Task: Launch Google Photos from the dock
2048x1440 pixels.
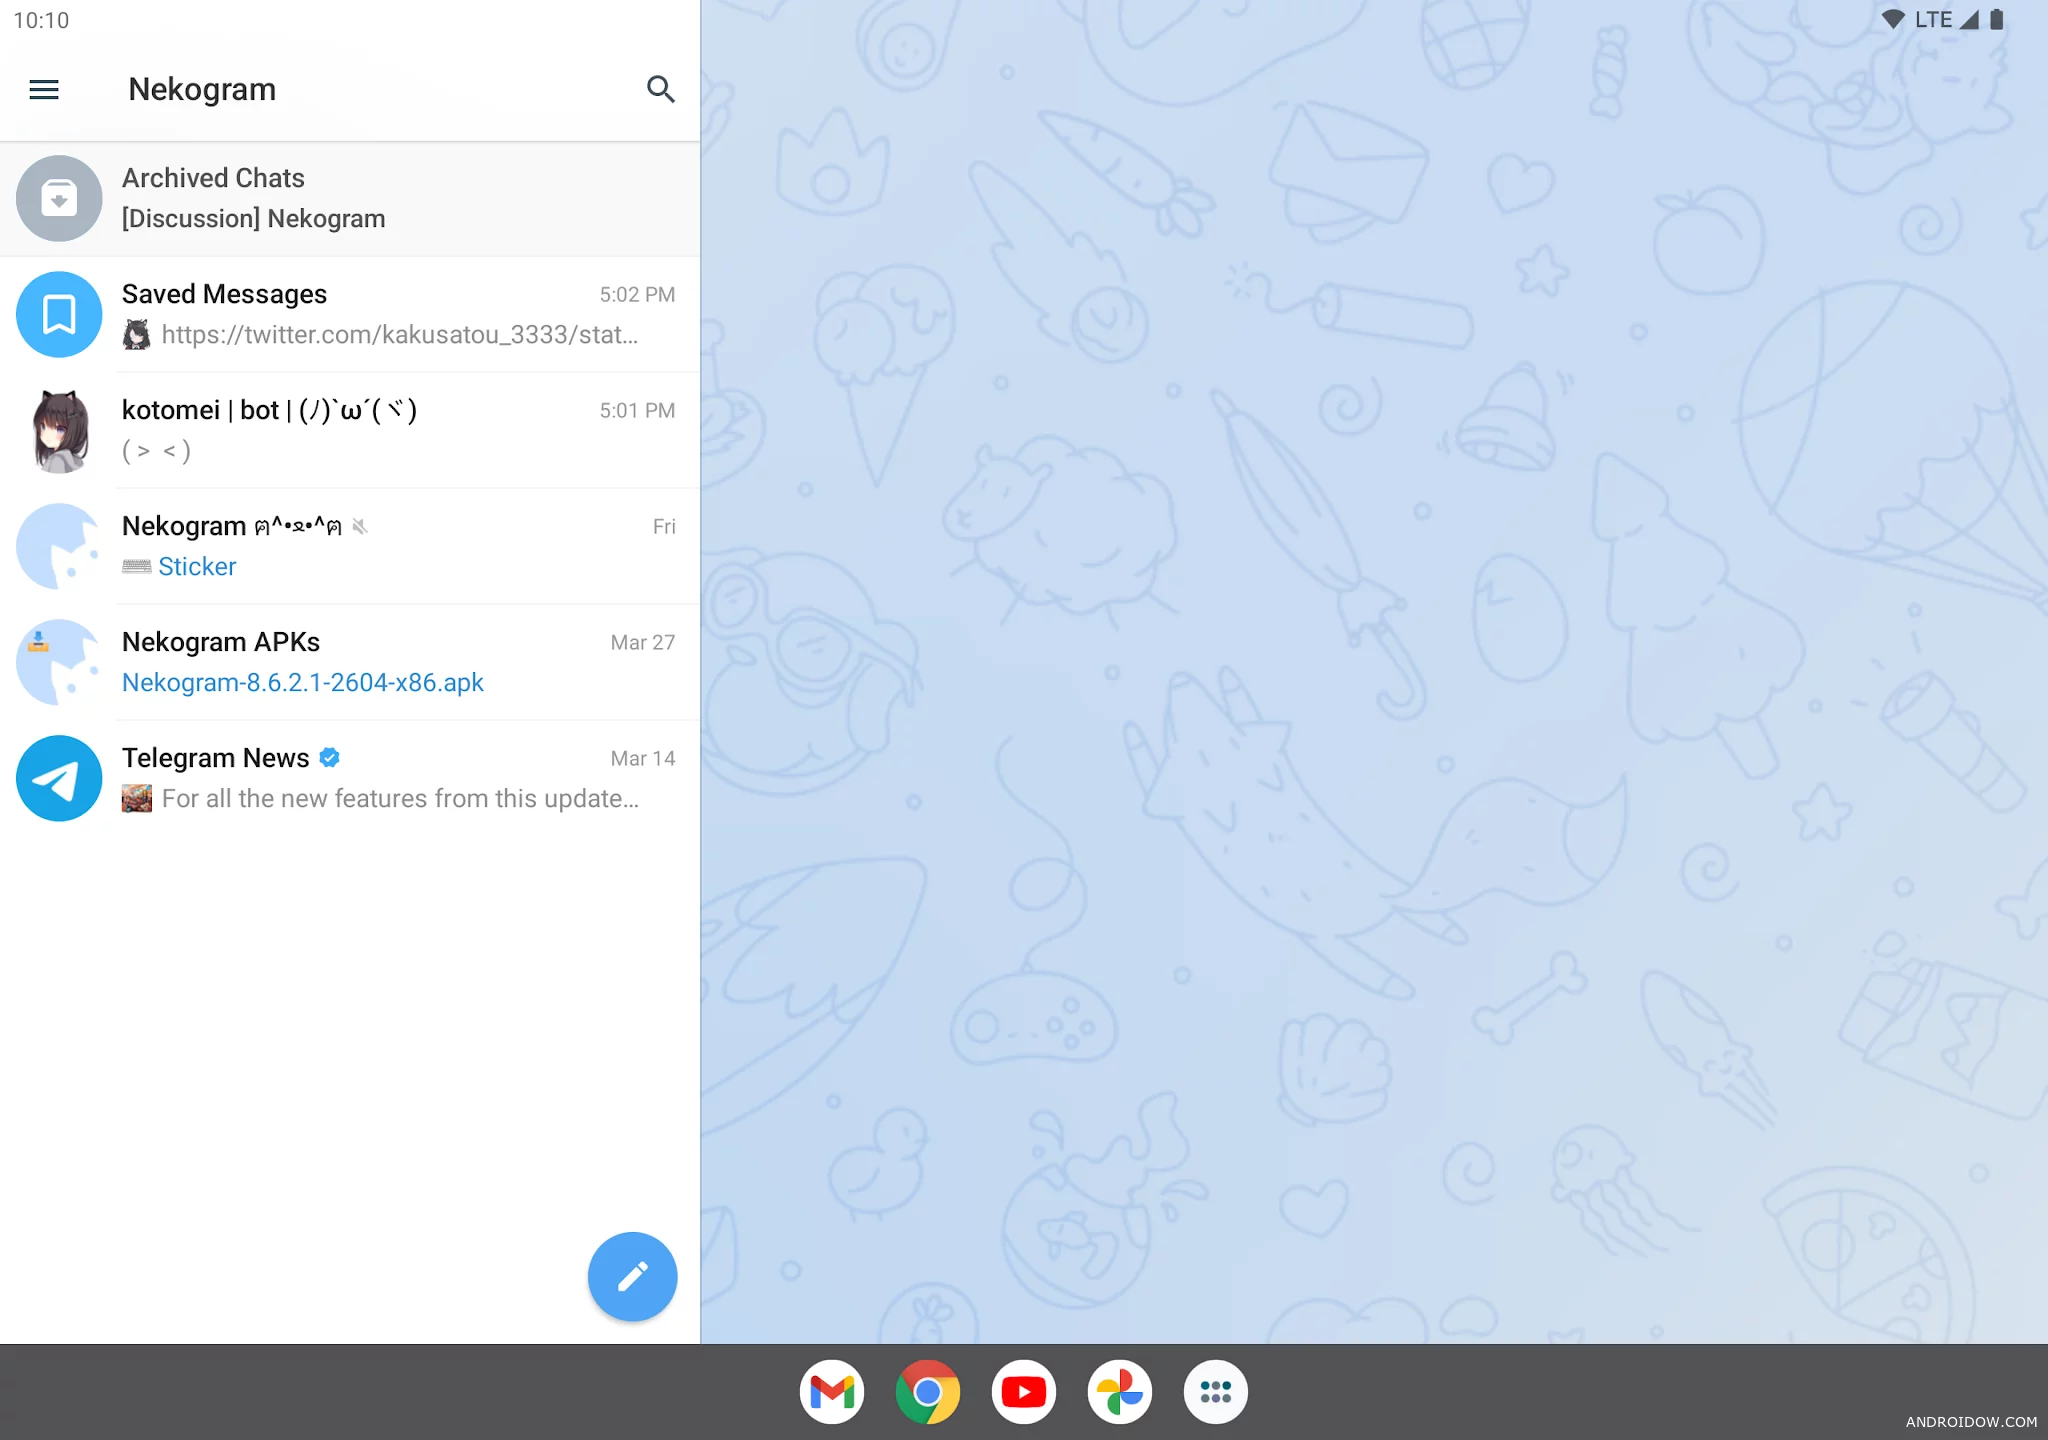Action: click(x=1119, y=1391)
